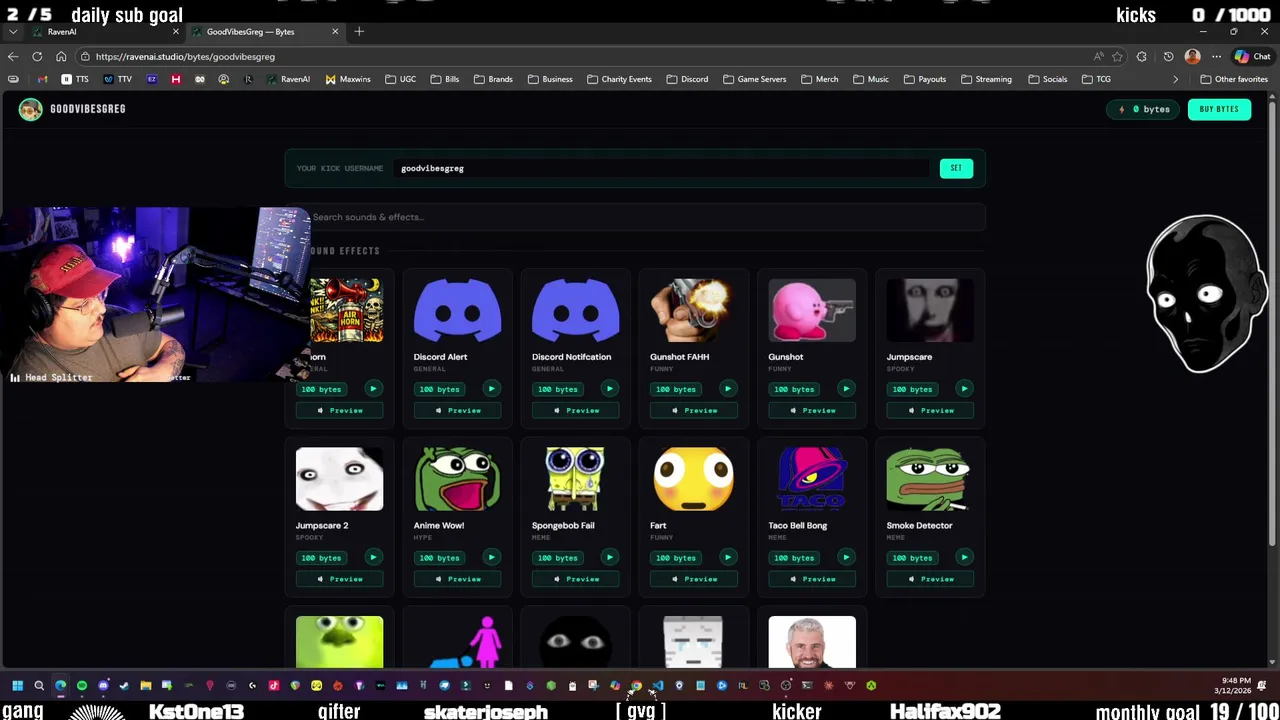Open the tab search dropdown arrow
The image size is (1280, 720).
click(13, 32)
